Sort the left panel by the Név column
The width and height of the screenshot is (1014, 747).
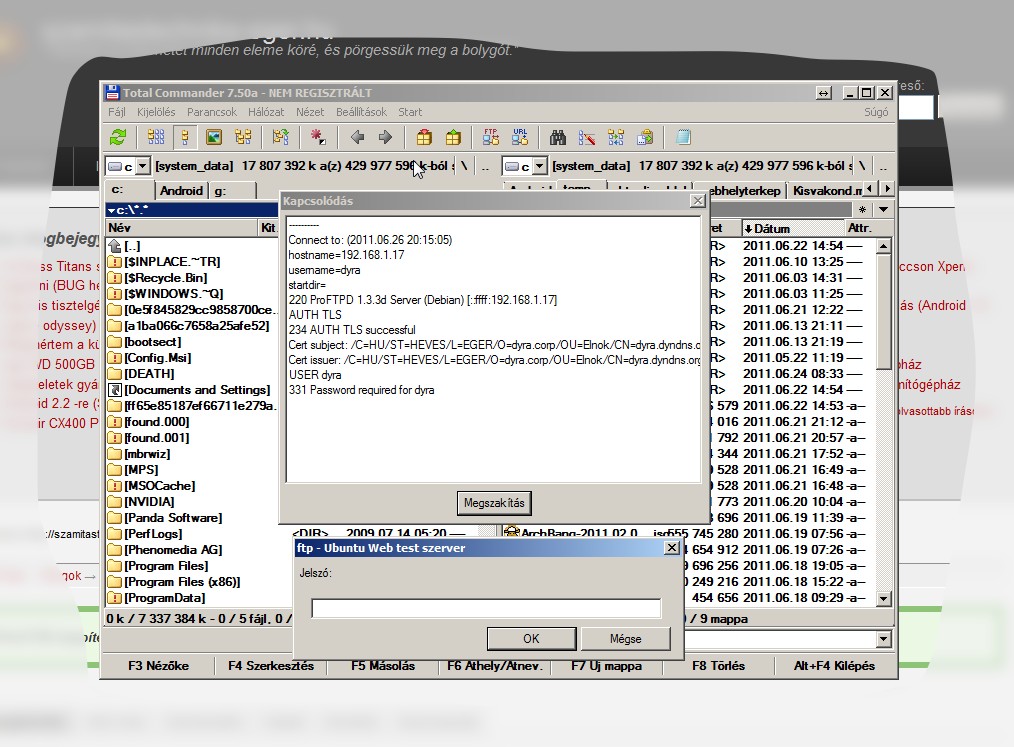(182, 228)
